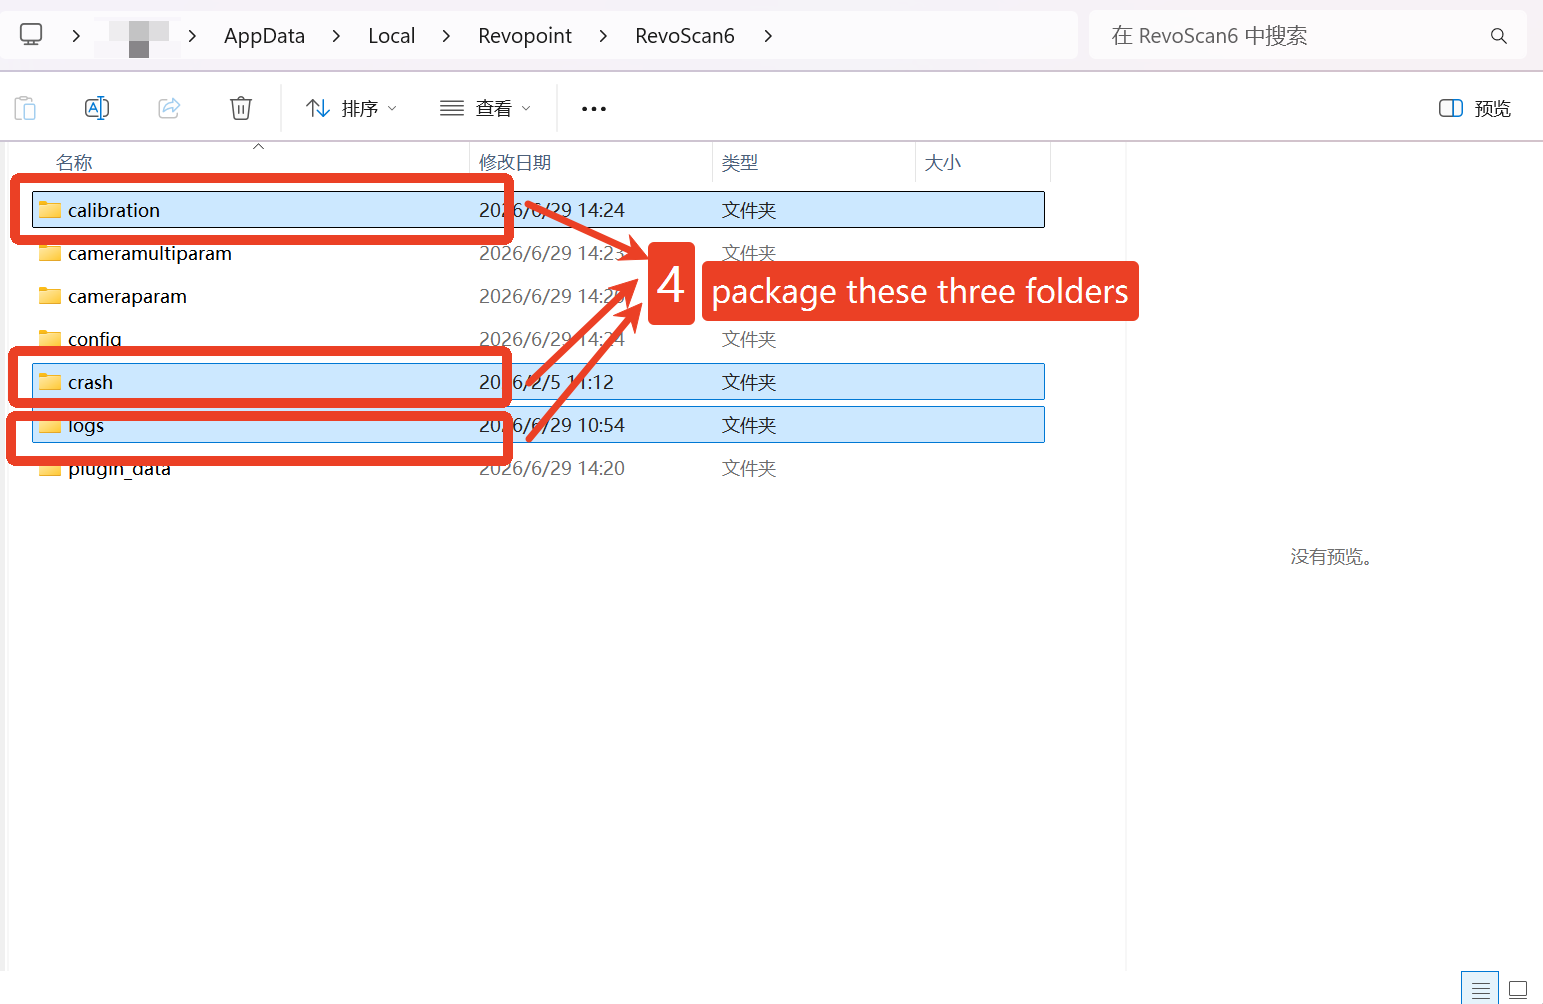Open the 查看 view dropdown
Screen dimensions: 1543x1004
click(x=485, y=108)
